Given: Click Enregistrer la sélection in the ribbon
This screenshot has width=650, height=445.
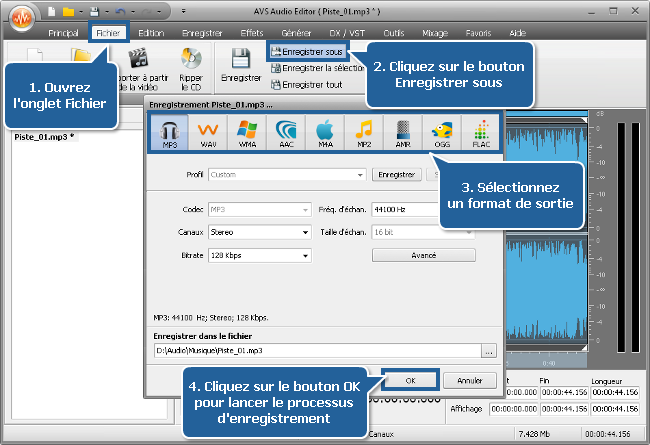Looking at the screenshot, I should pyautogui.click(x=318, y=68).
